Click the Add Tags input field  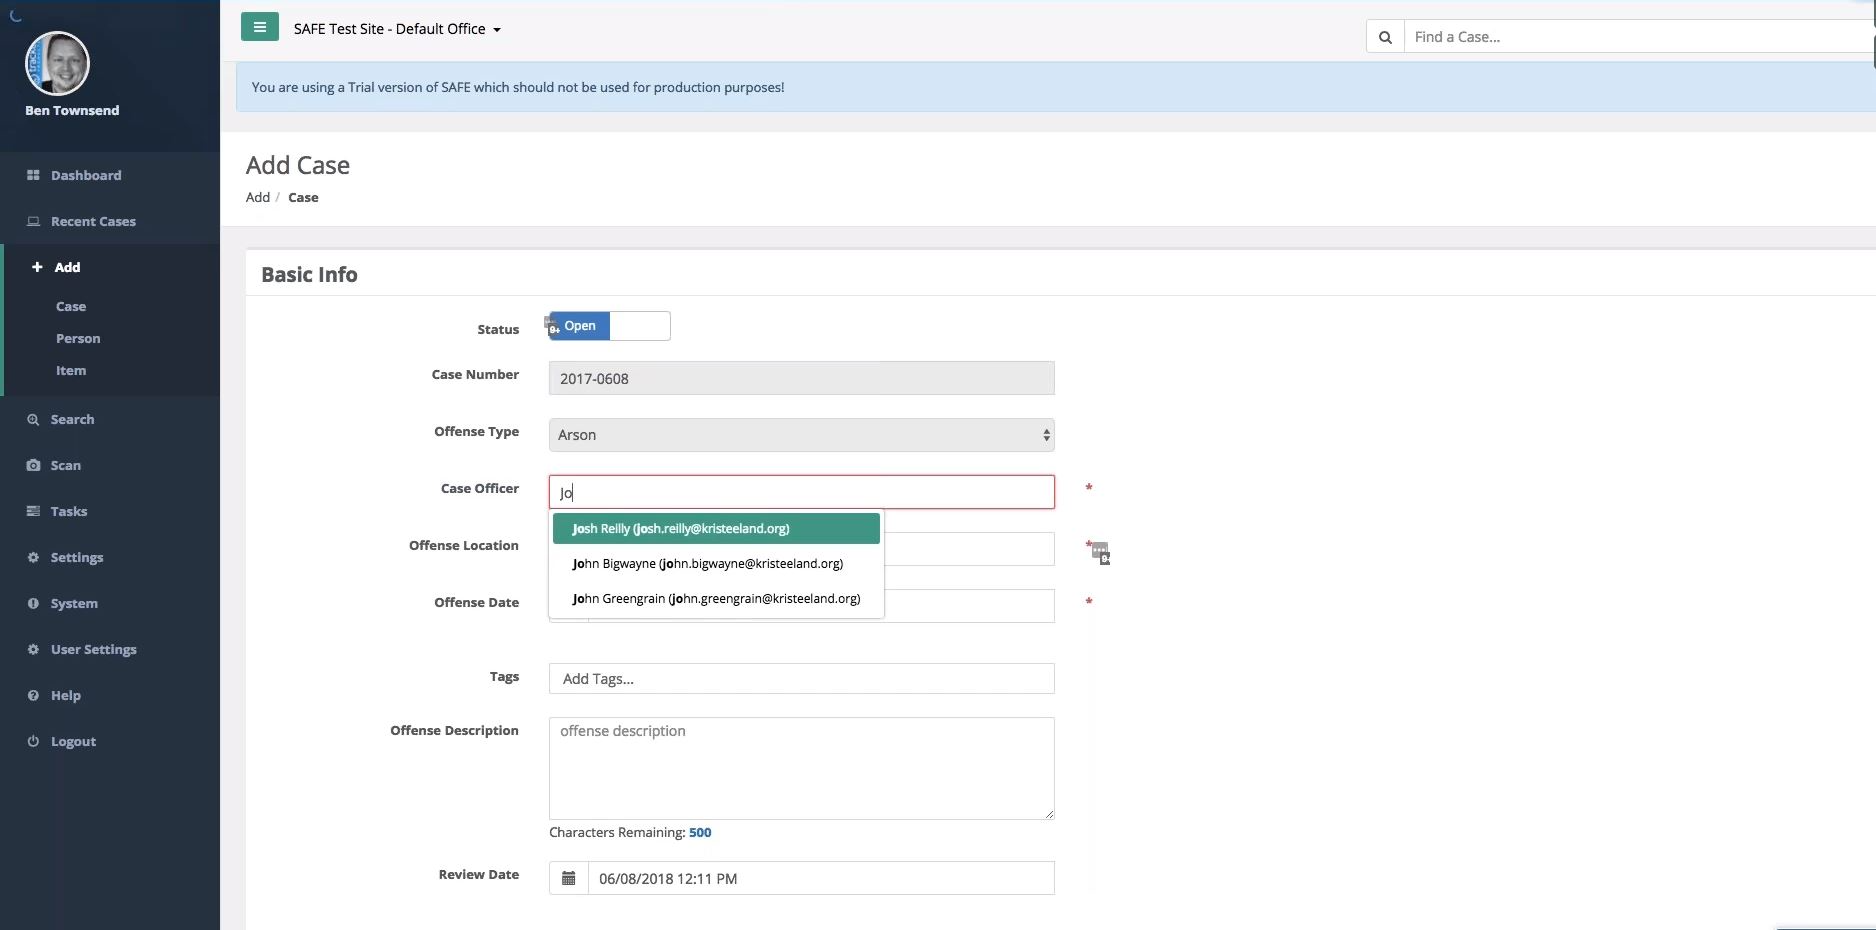[x=802, y=678]
